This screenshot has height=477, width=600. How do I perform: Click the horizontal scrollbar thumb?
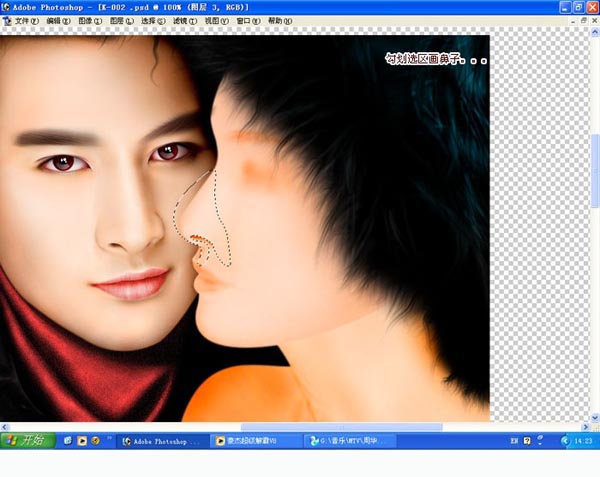[x=341, y=427]
